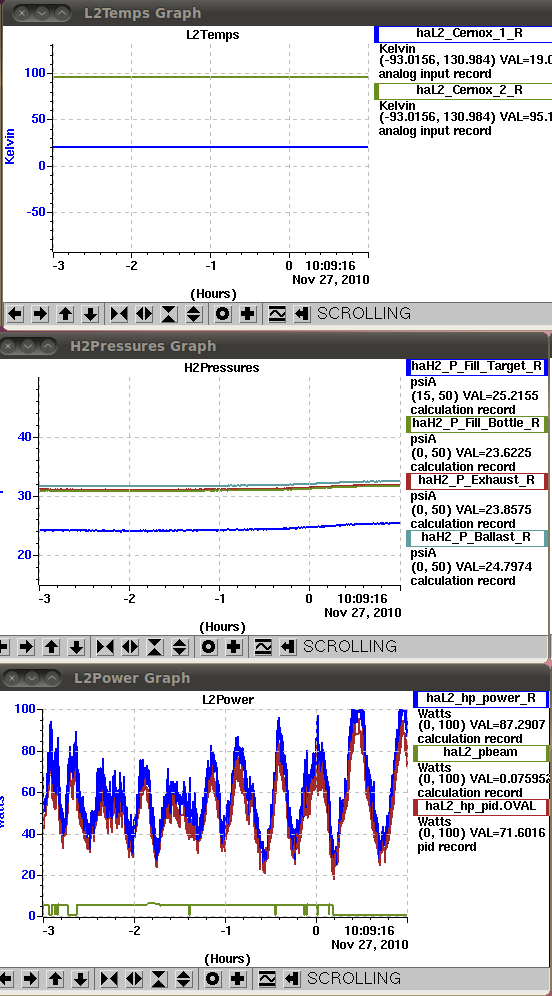Image resolution: width=552 pixels, height=996 pixels.
Task: Click the Kelvin y-axis label in L2Temps
Action: pos(10,146)
